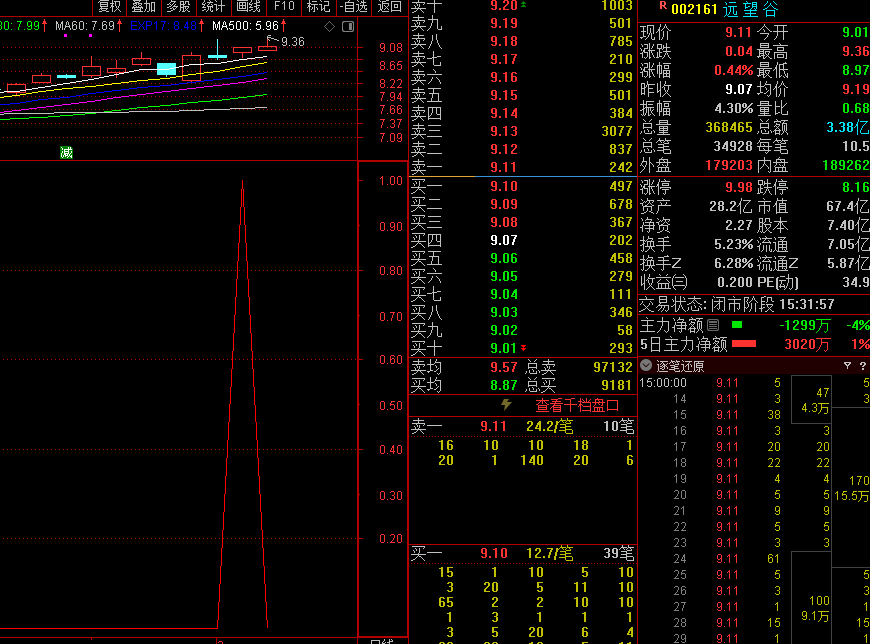The width and height of the screenshot is (870, 644).
Task: Select the 买四 9.07 bid row
Action: point(520,240)
